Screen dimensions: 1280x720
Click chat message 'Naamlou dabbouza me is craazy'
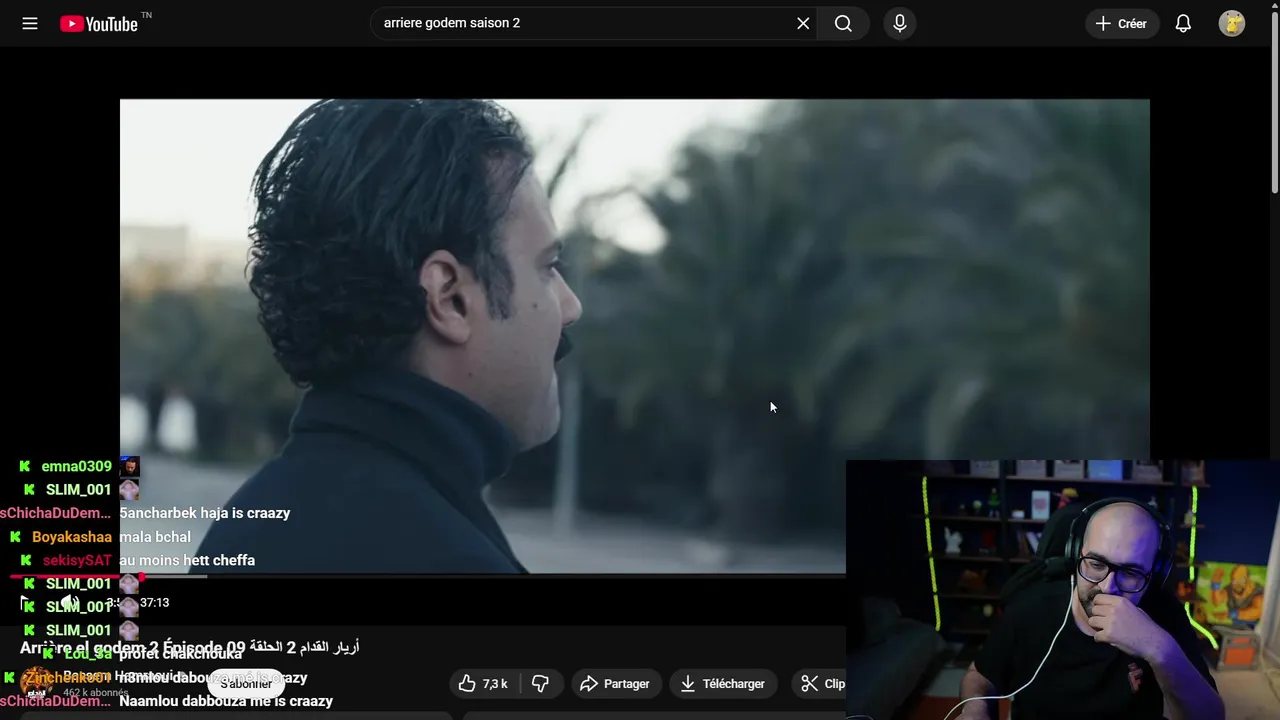[226, 701]
